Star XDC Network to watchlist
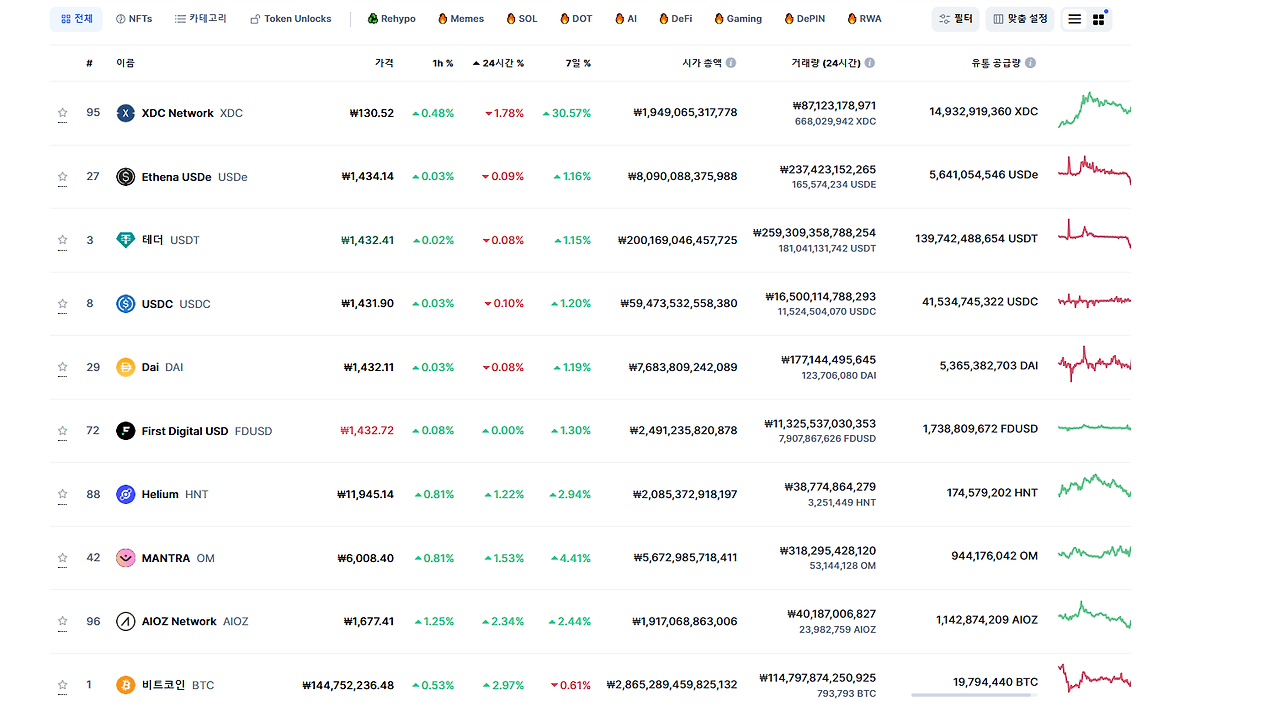This screenshot has width=1280, height=706. (63, 113)
